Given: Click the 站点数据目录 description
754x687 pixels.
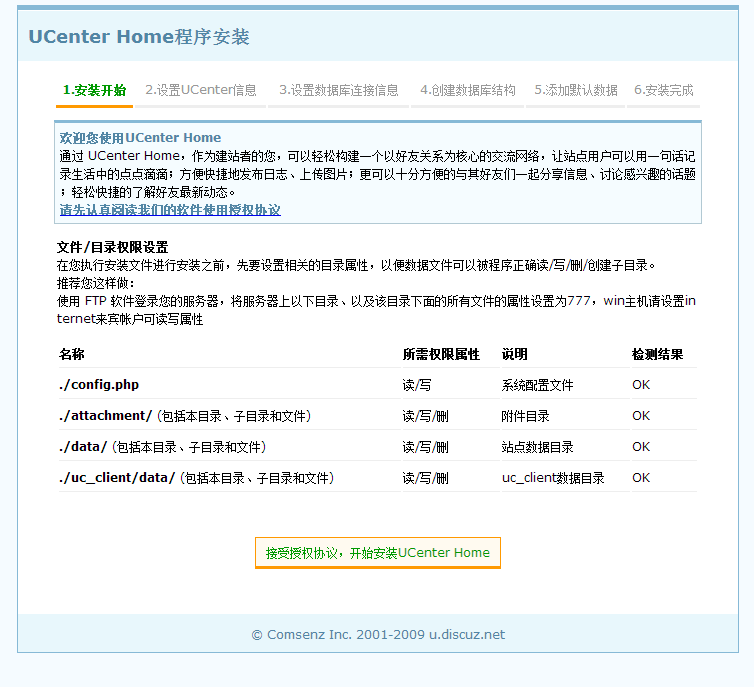Looking at the screenshot, I should pos(538,447).
